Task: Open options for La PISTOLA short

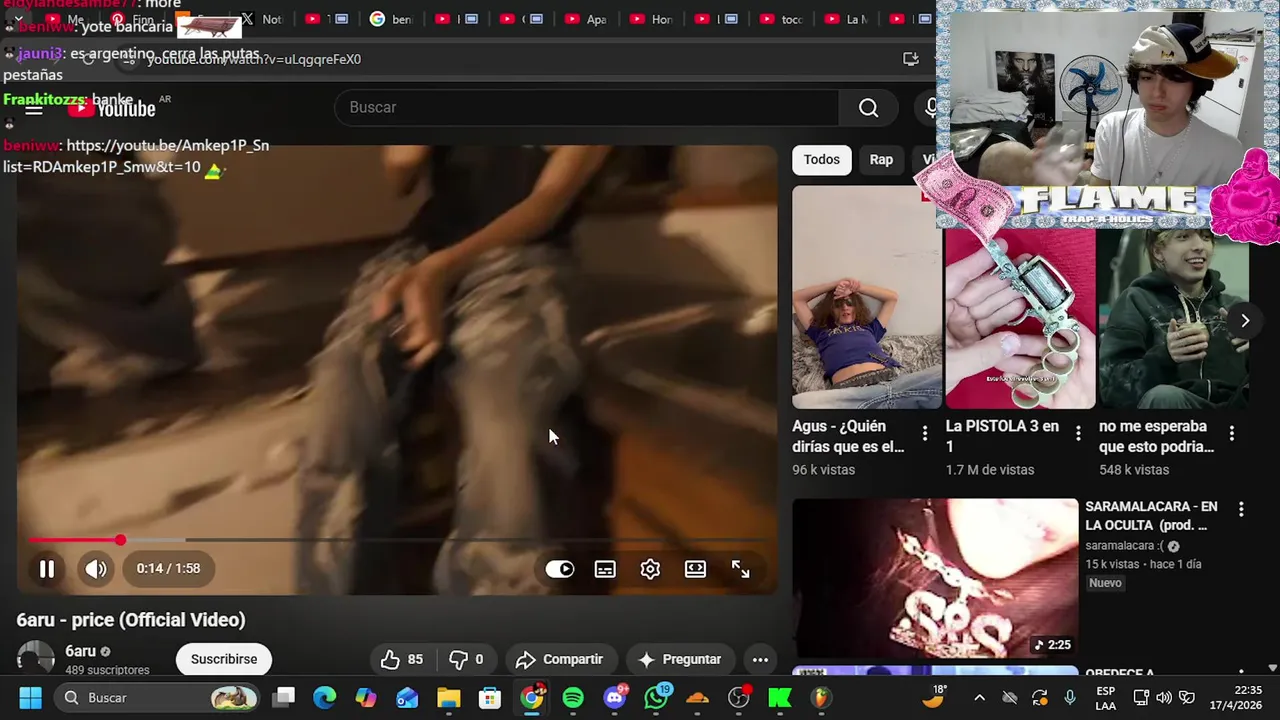Action: pos(1078,433)
